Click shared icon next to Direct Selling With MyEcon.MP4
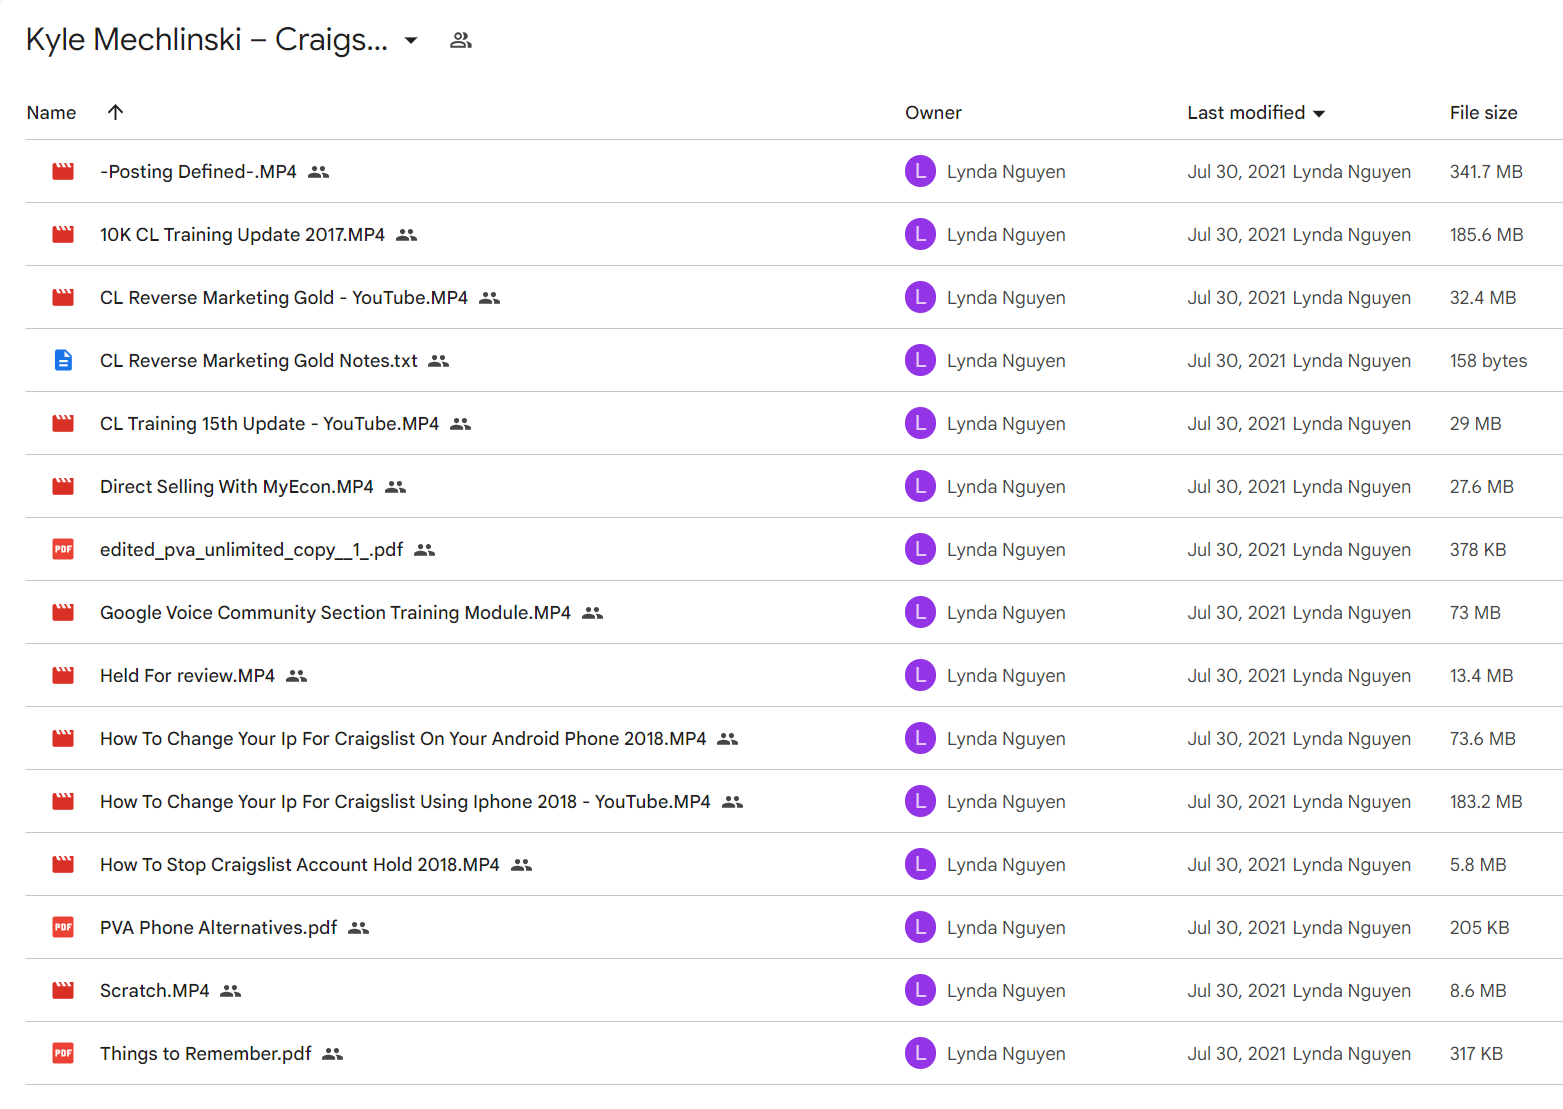The height and width of the screenshot is (1109, 1563). (x=395, y=487)
